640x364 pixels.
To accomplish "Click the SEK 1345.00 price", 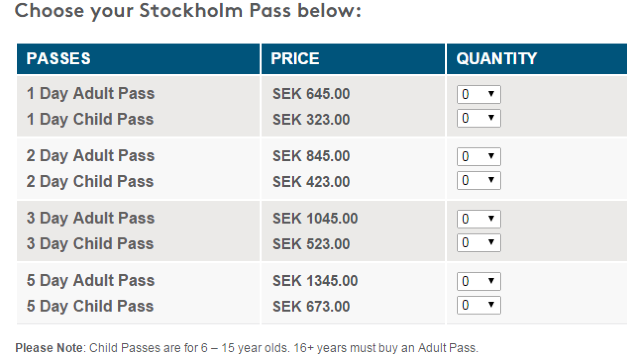I will pos(315,281).
